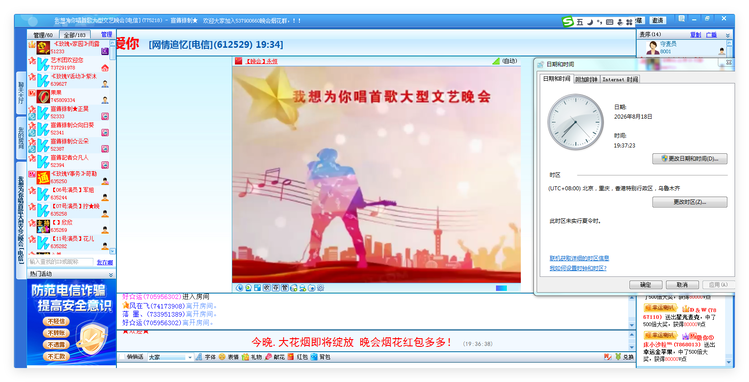Click the pink camera icon beside user 52394
Screen dimensions: 749x382
(x=105, y=165)
